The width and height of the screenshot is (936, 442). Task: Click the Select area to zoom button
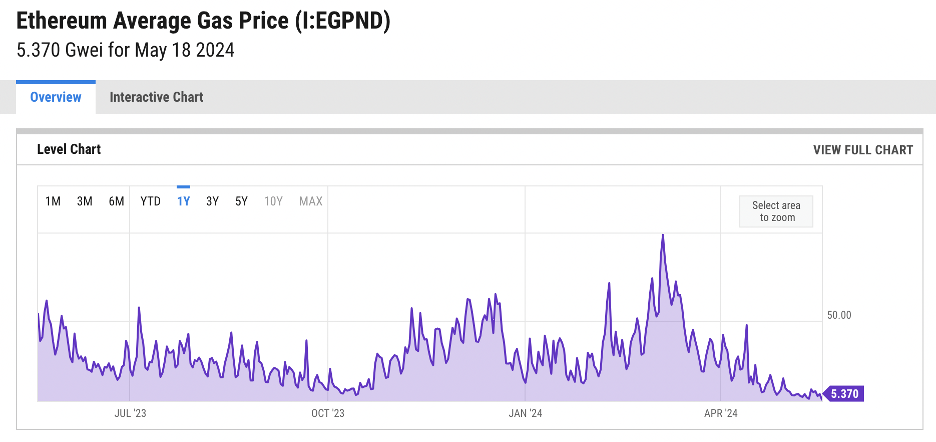776,211
